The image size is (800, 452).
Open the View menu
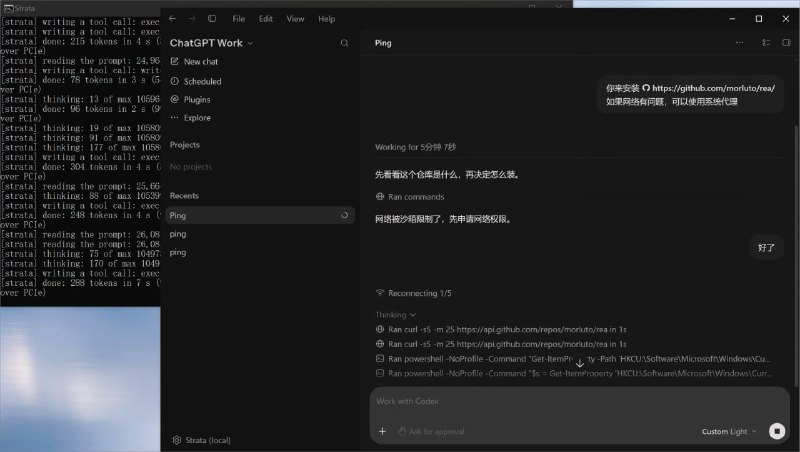295,19
